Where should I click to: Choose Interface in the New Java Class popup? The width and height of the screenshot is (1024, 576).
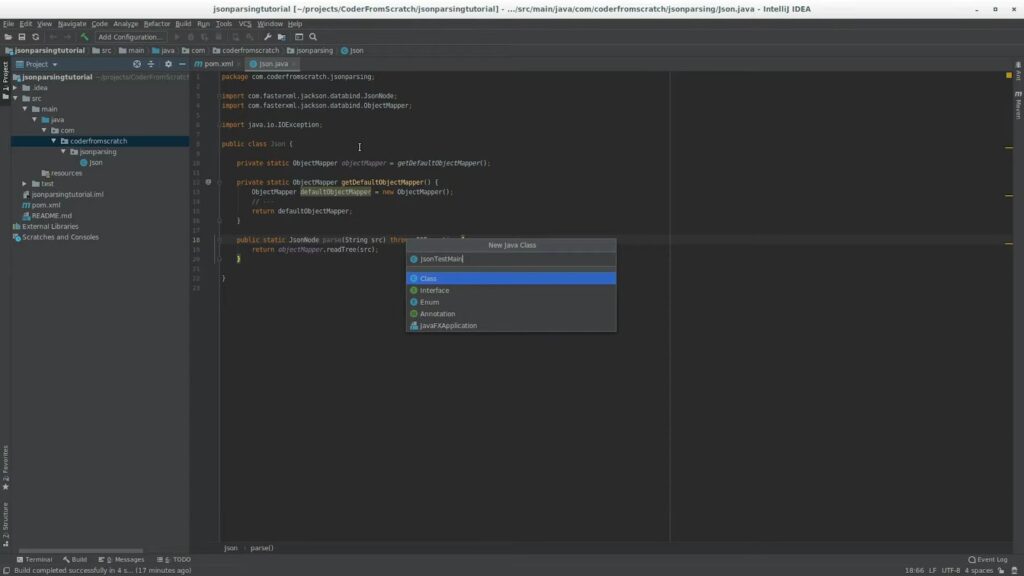click(436, 290)
